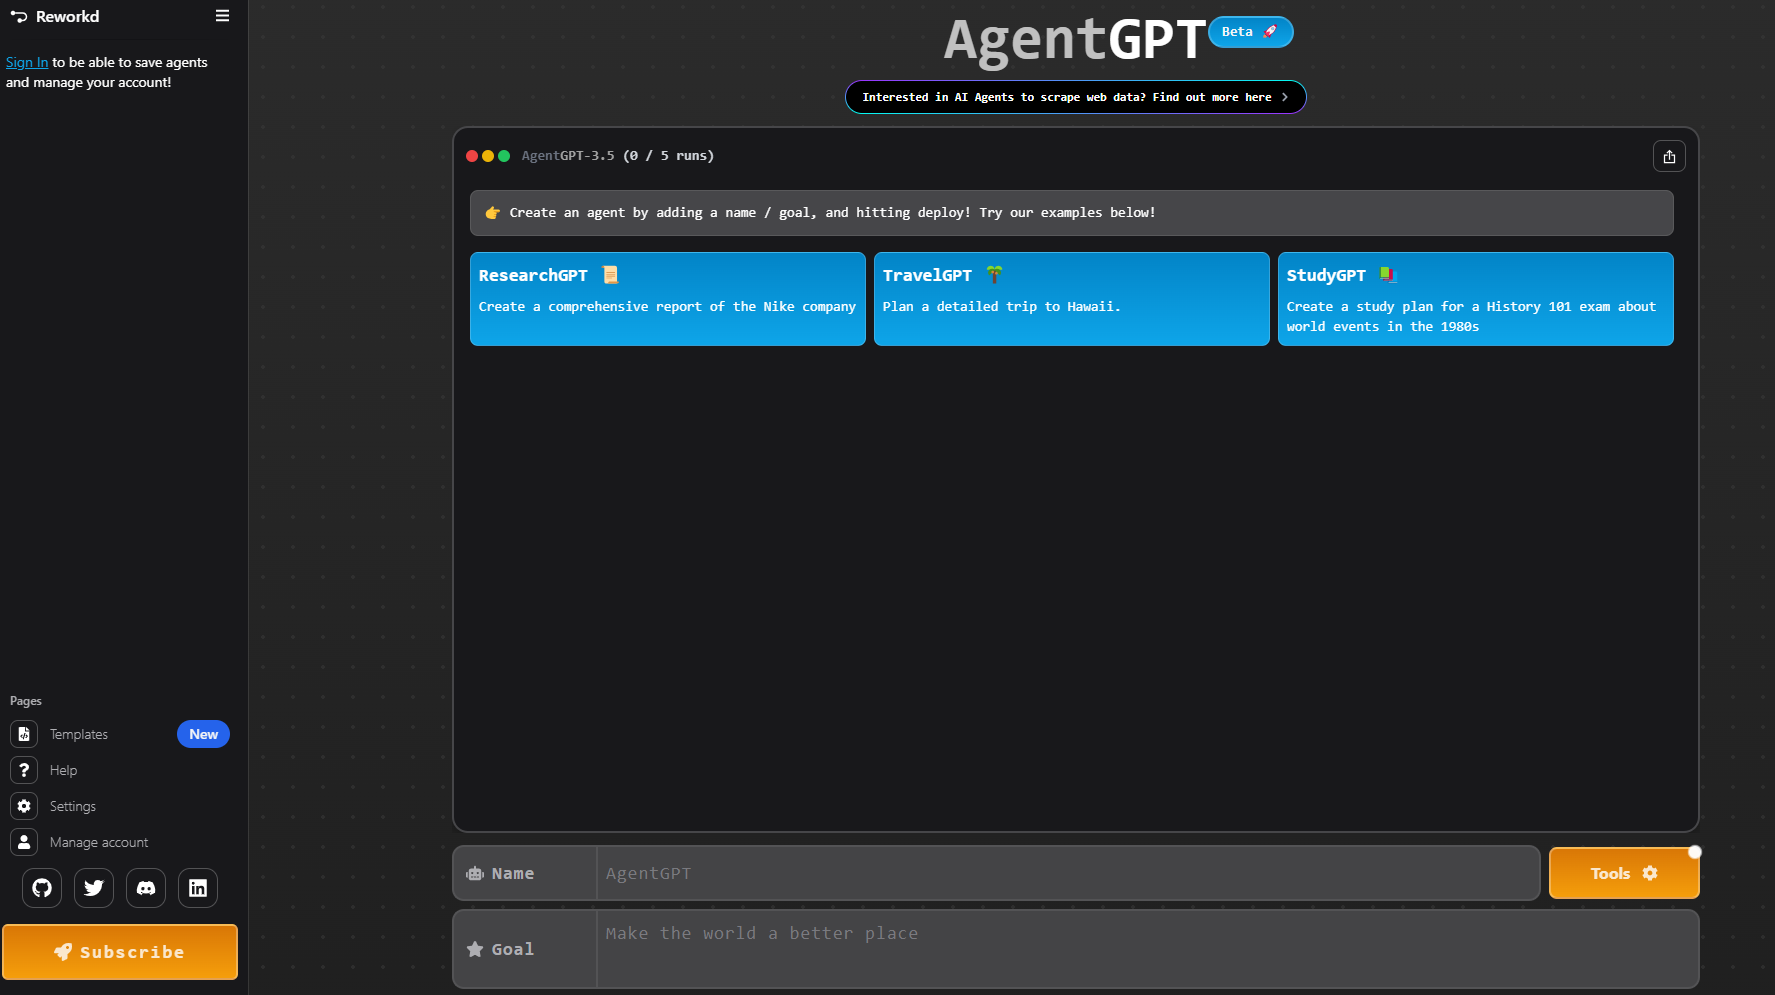Screen dimensions: 1775x995
Task: Click the red dot in the chat window header
Action: 472,156
